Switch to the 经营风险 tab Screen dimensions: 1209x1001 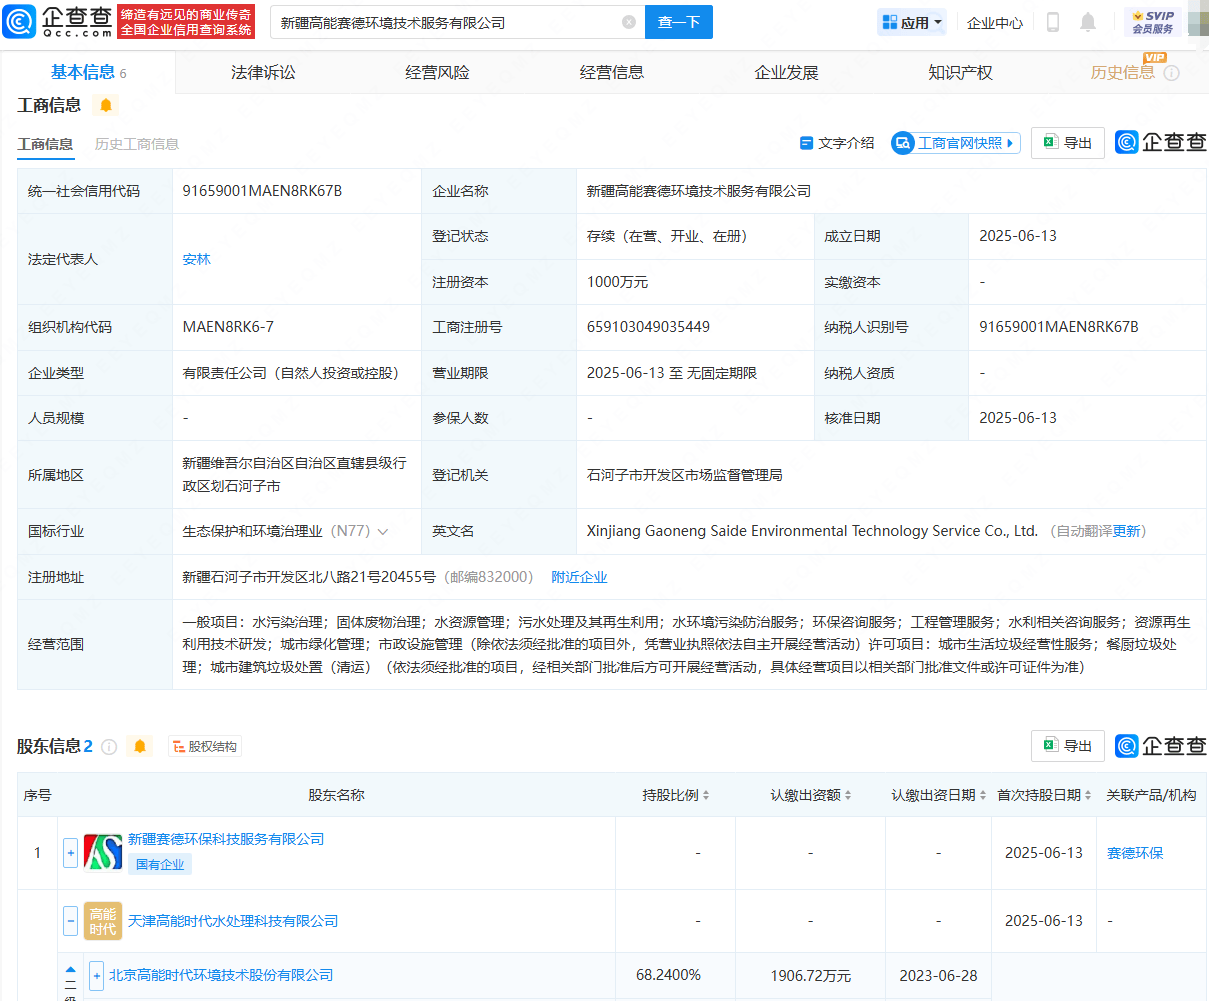point(437,72)
